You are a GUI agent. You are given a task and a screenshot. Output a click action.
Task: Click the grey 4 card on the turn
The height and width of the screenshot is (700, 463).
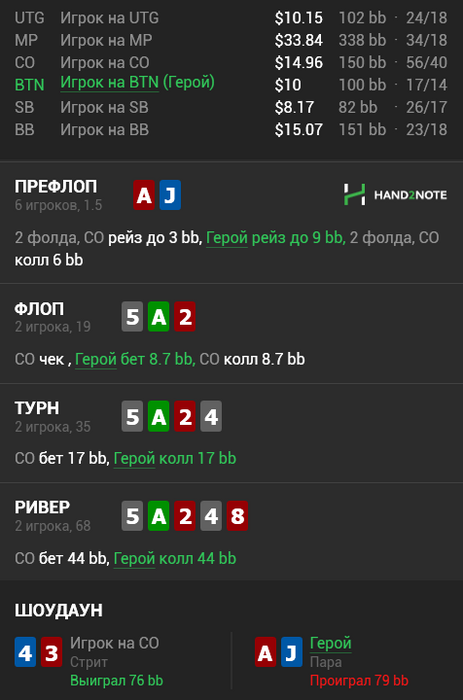211,417
